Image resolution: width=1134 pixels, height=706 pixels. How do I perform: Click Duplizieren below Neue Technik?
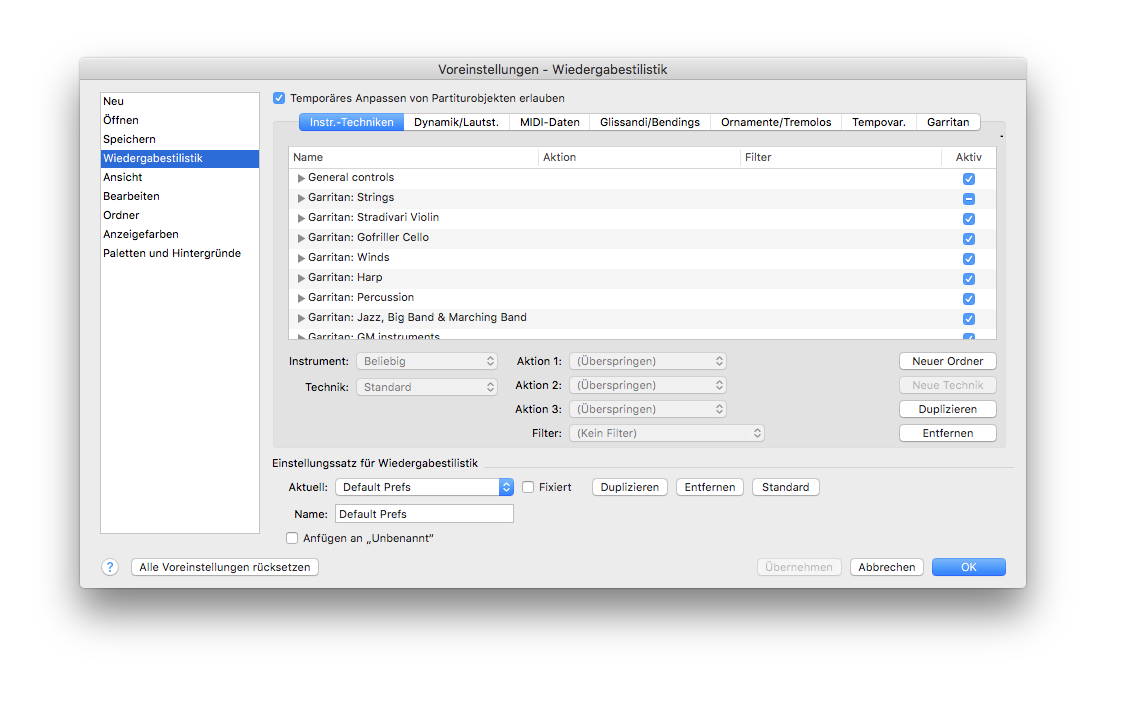[x=947, y=409]
